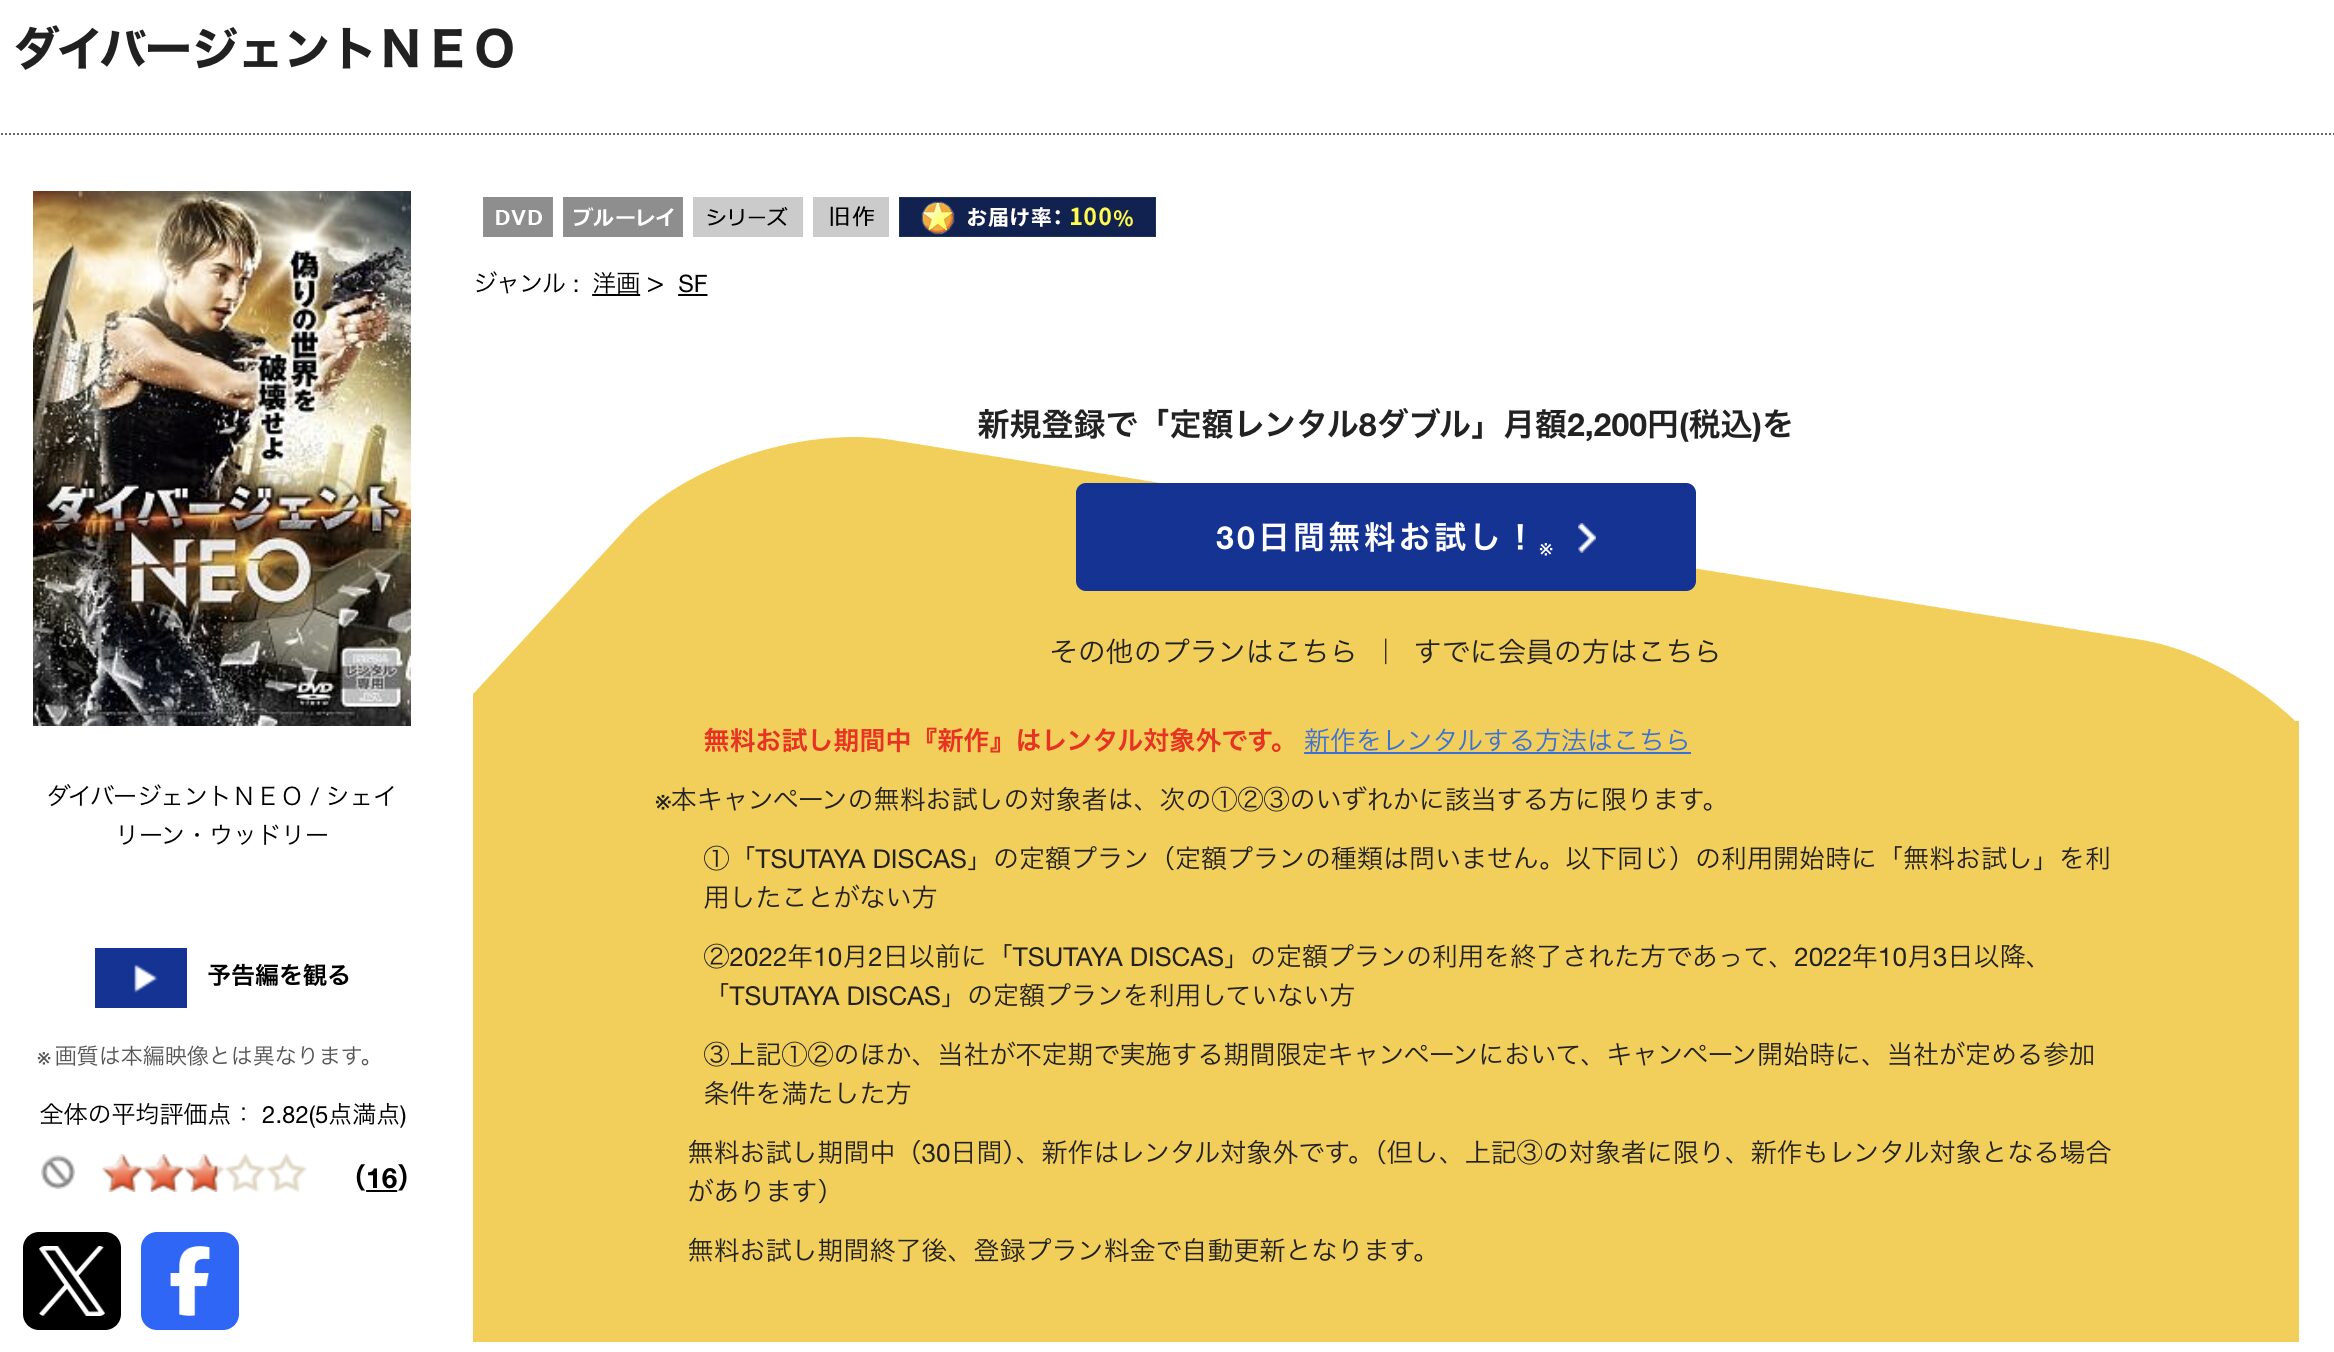Select the 旧作 tag
2334x1352 pixels.
click(x=851, y=217)
